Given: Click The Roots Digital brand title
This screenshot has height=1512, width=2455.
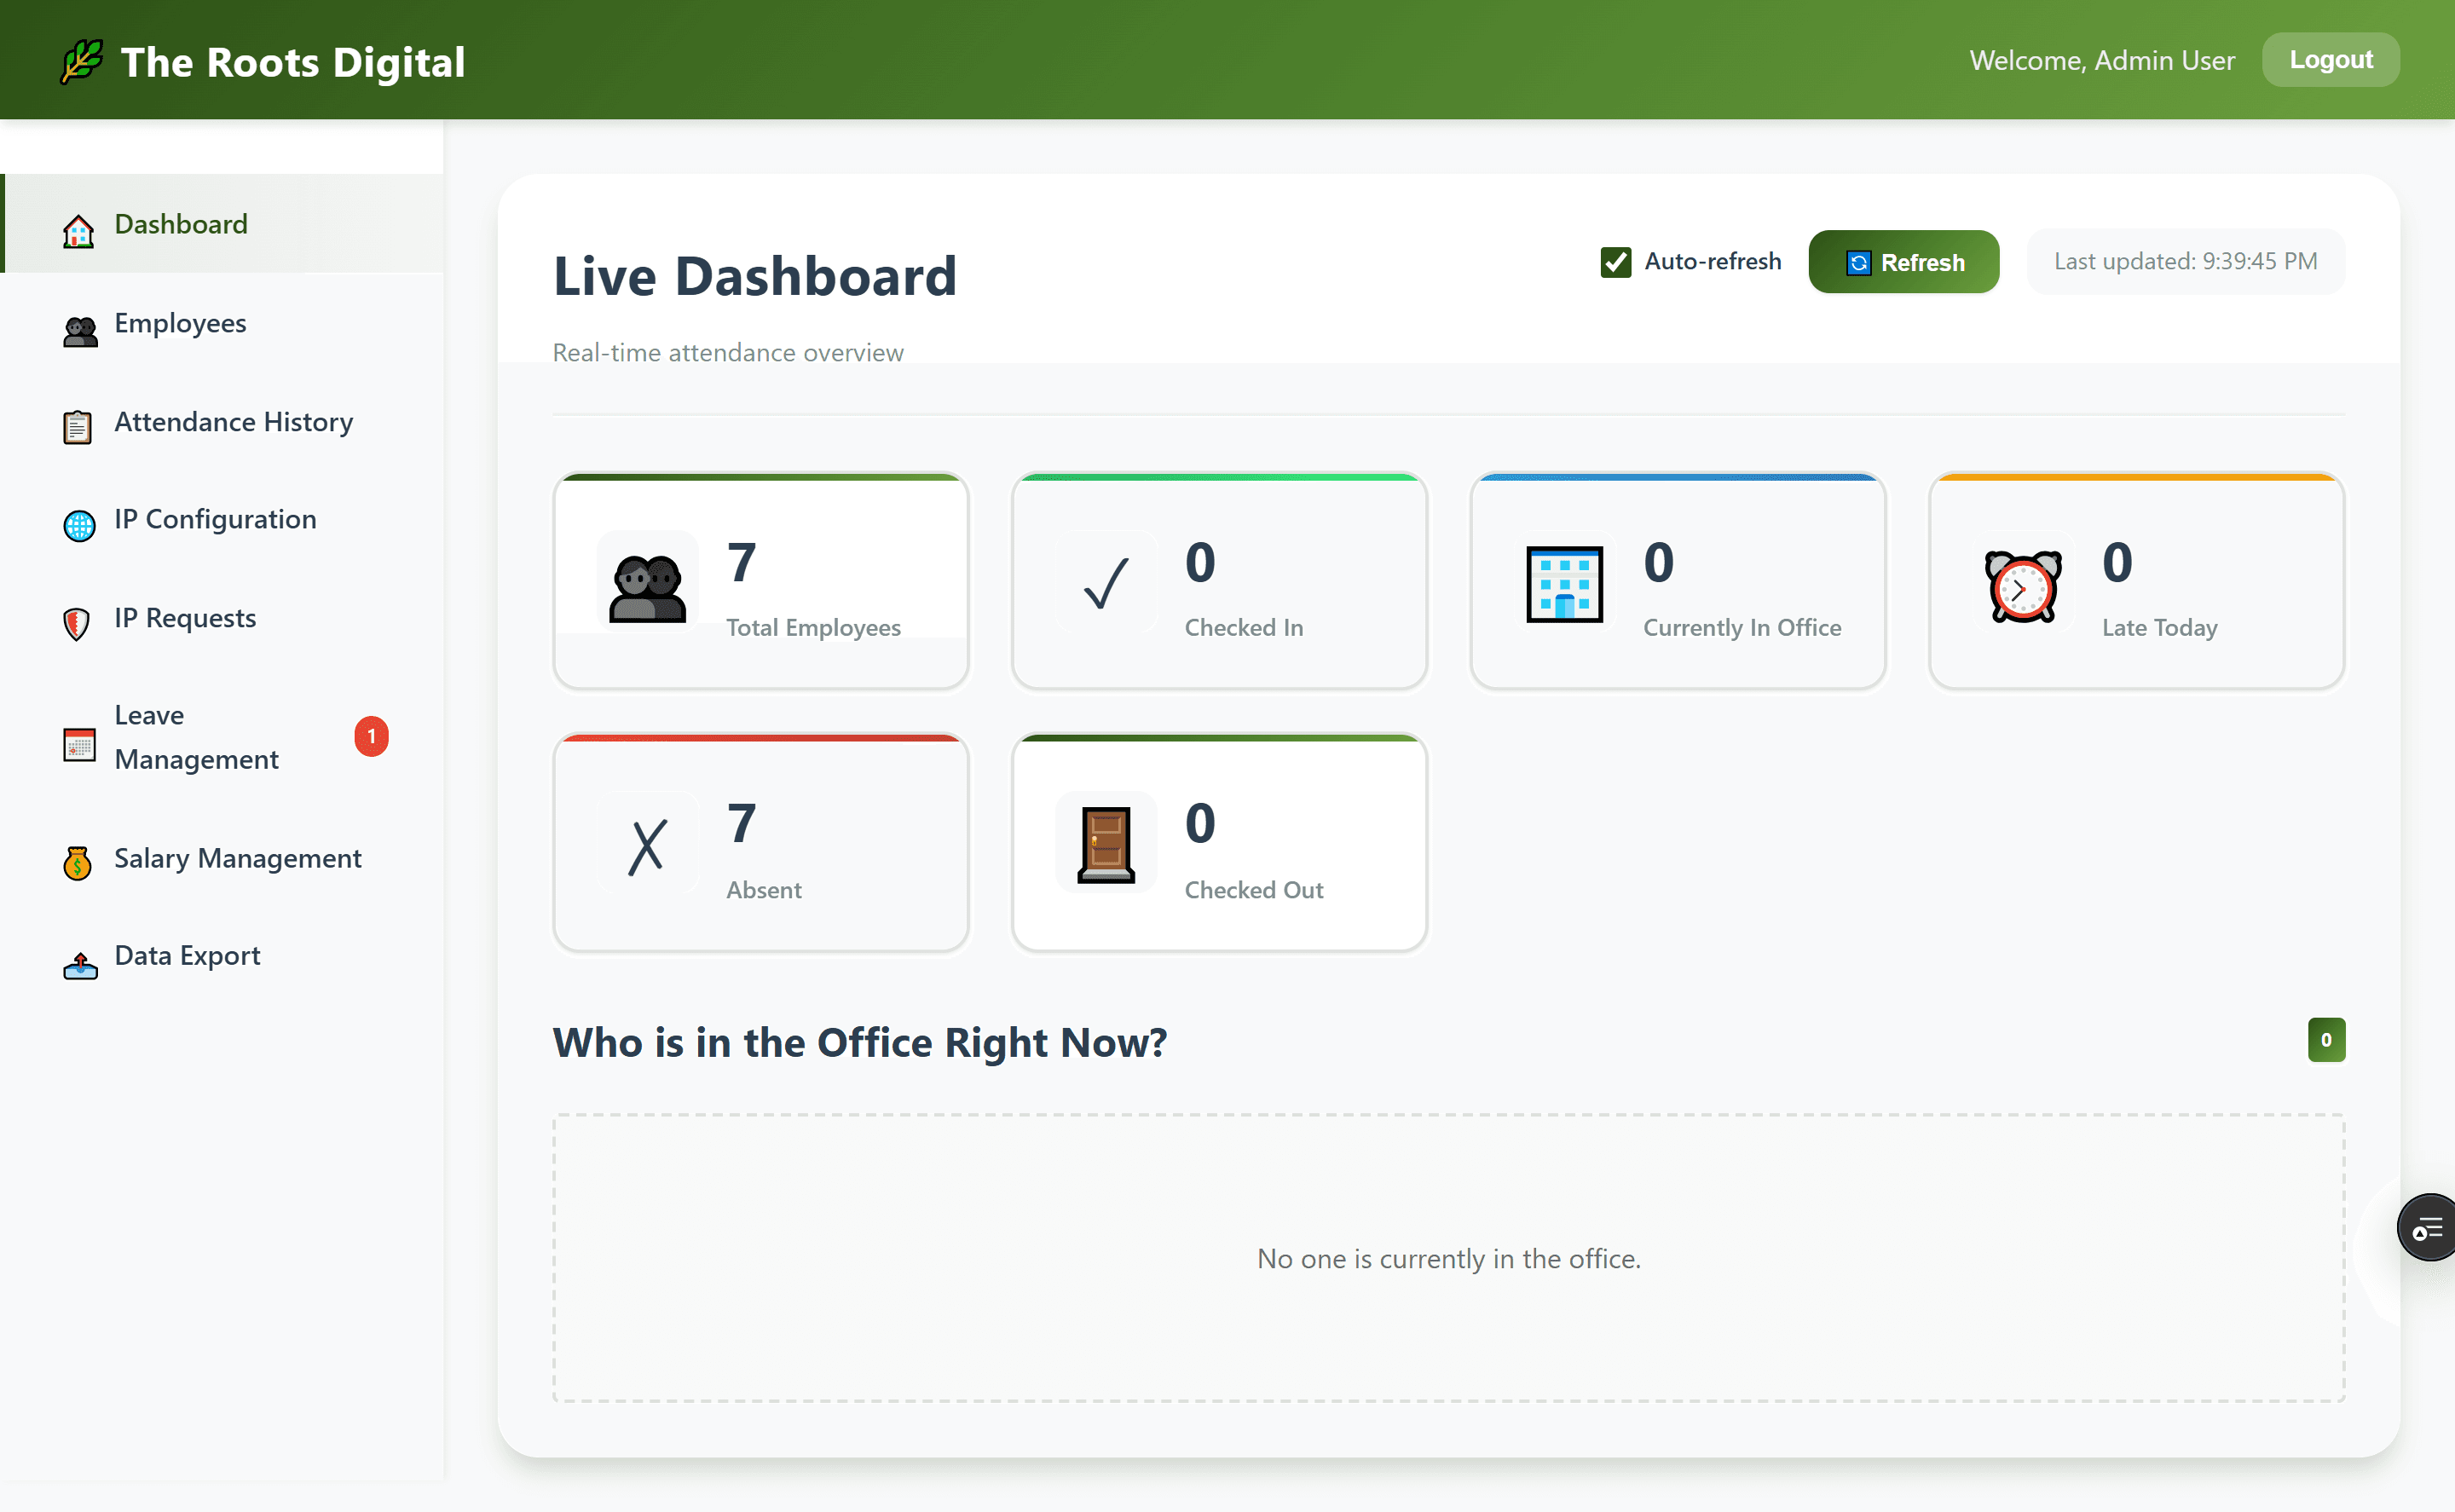Looking at the screenshot, I should point(293,62).
